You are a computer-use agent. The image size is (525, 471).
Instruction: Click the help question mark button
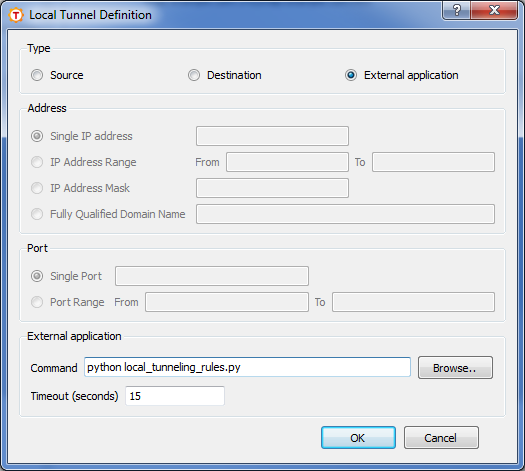457,10
